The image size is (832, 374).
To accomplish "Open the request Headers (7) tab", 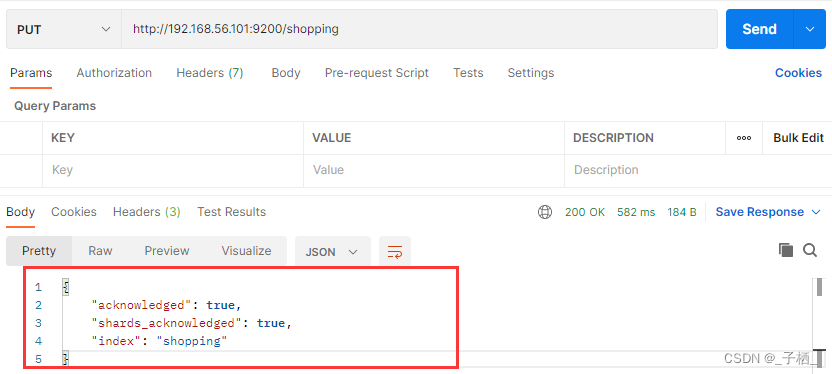I will [210, 73].
